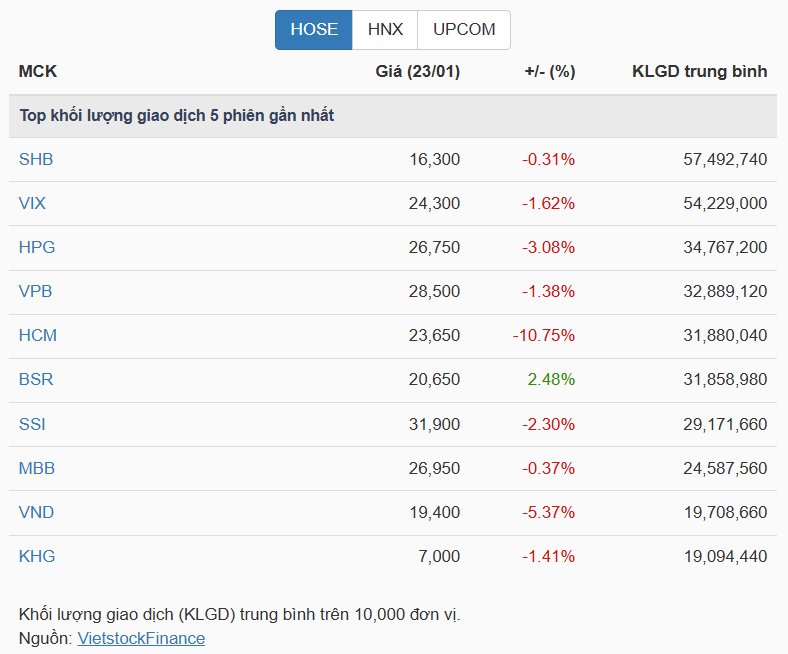Click the KLGD trung bình column header
The image size is (788, 654).
point(699,71)
